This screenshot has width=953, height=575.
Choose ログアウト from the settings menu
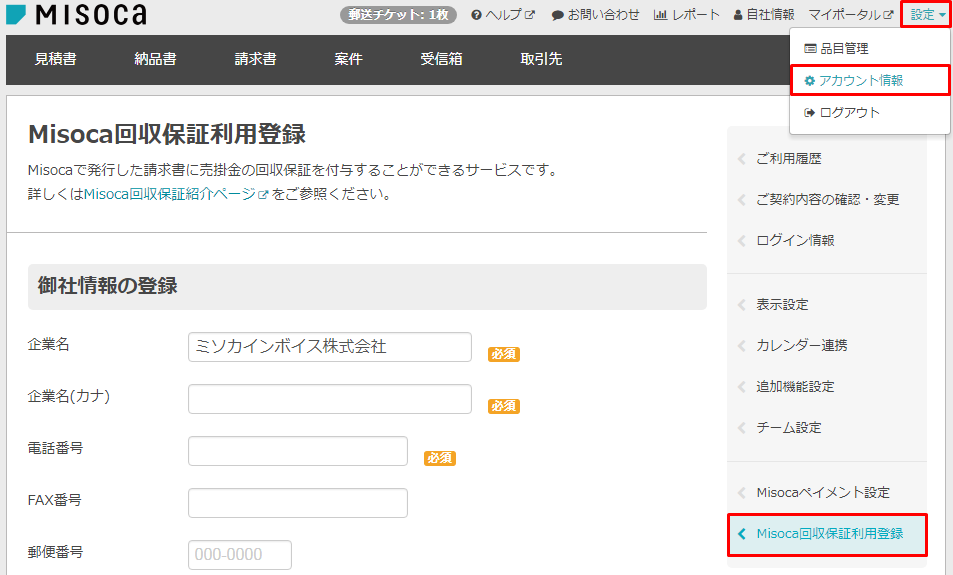click(x=869, y=112)
